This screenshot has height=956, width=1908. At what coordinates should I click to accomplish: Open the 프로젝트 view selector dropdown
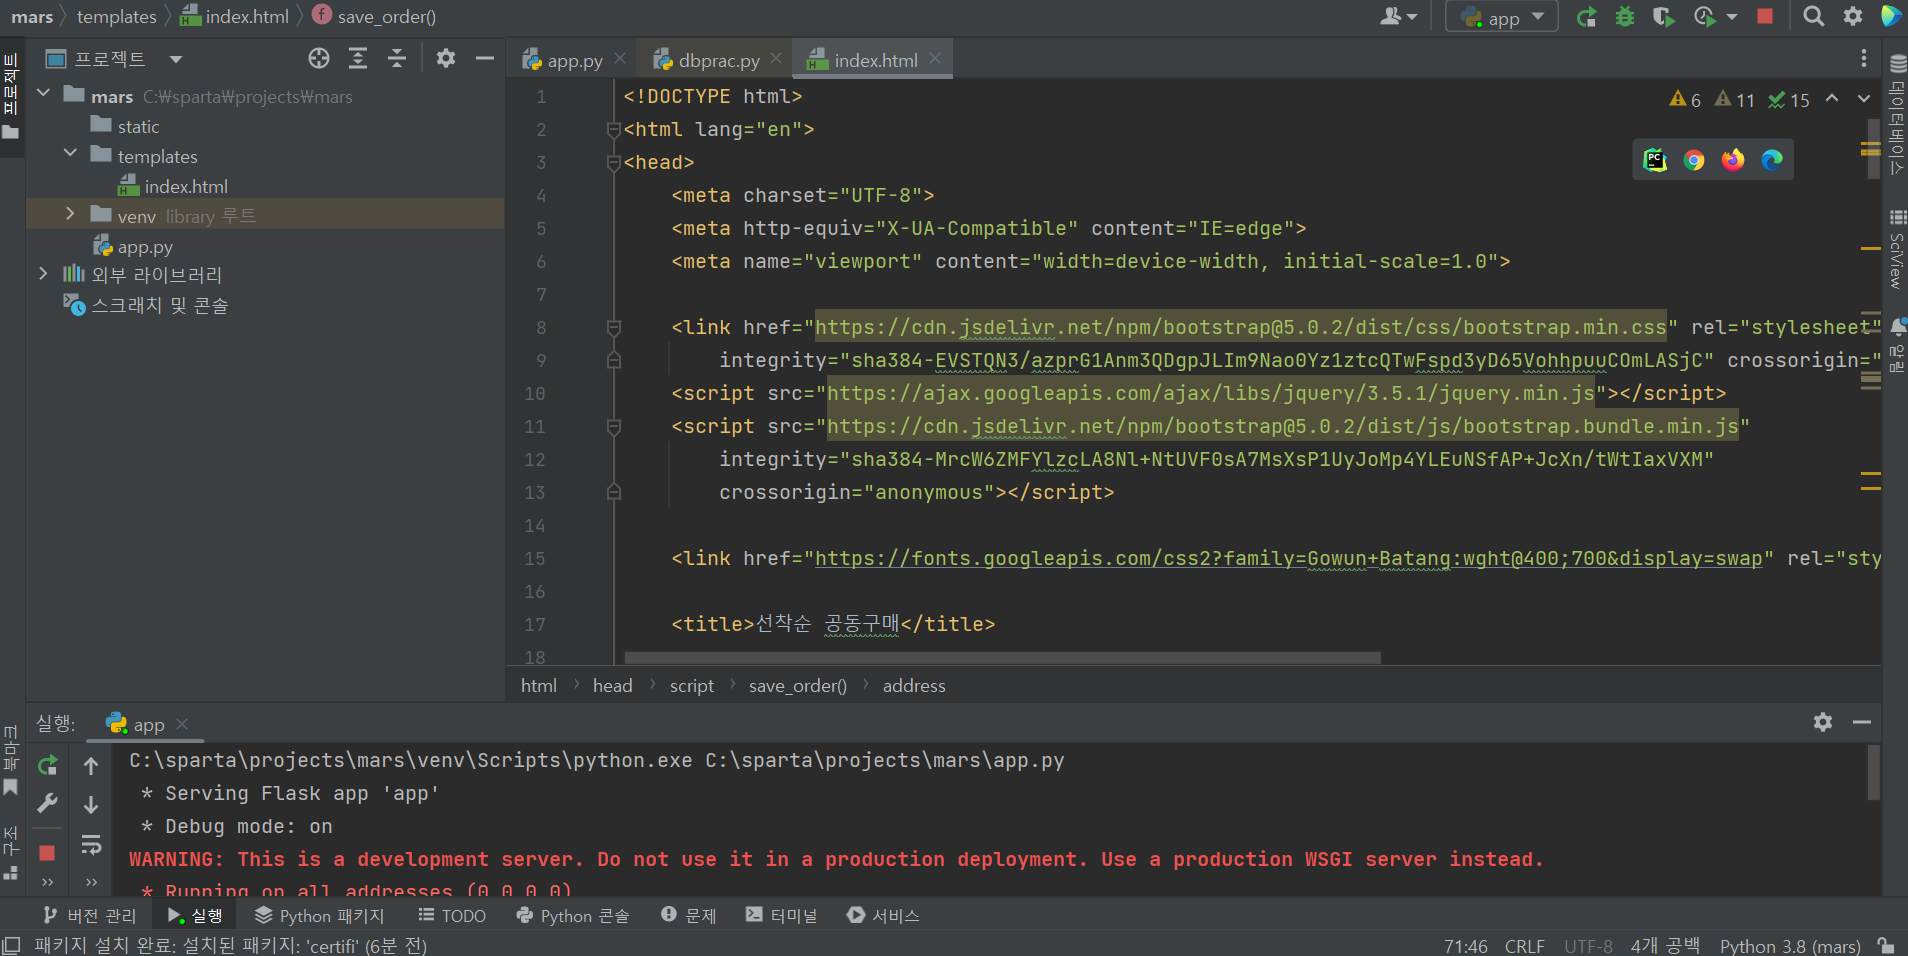[115, 59]
